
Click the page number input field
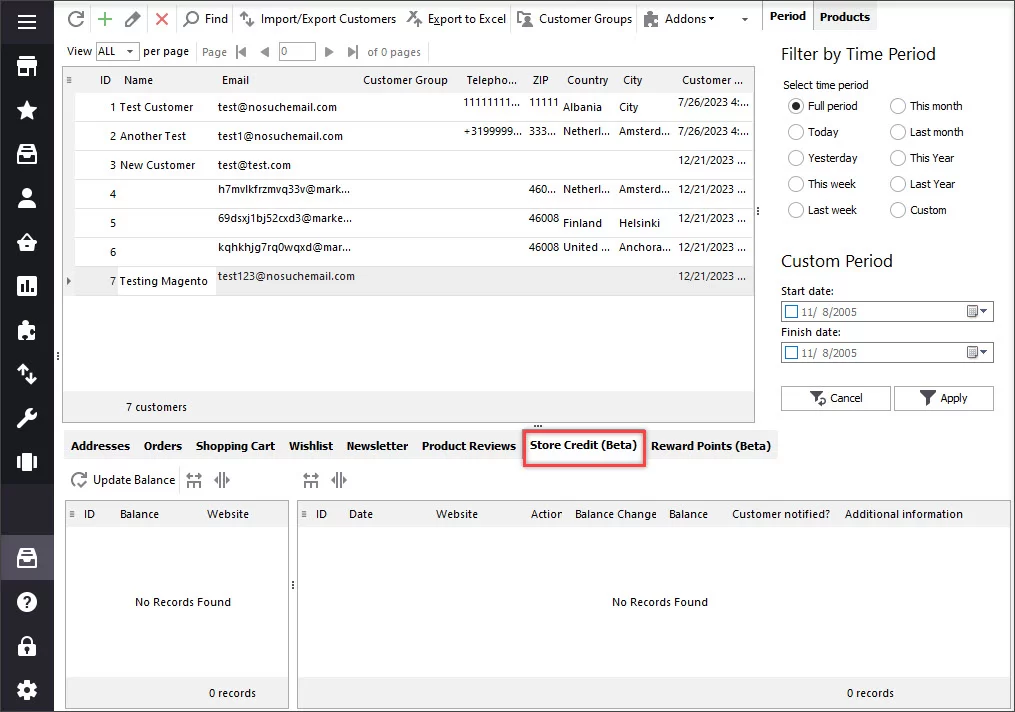click(x=297, y=51)
